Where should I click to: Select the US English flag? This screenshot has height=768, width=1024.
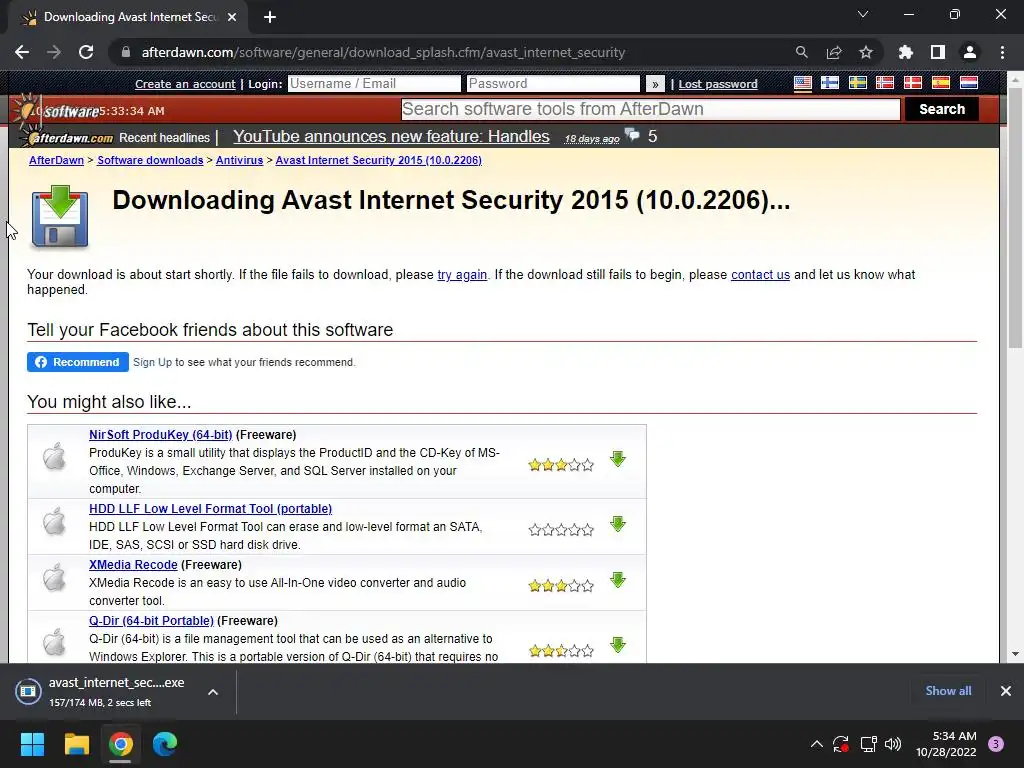click(x=803, y=83)
